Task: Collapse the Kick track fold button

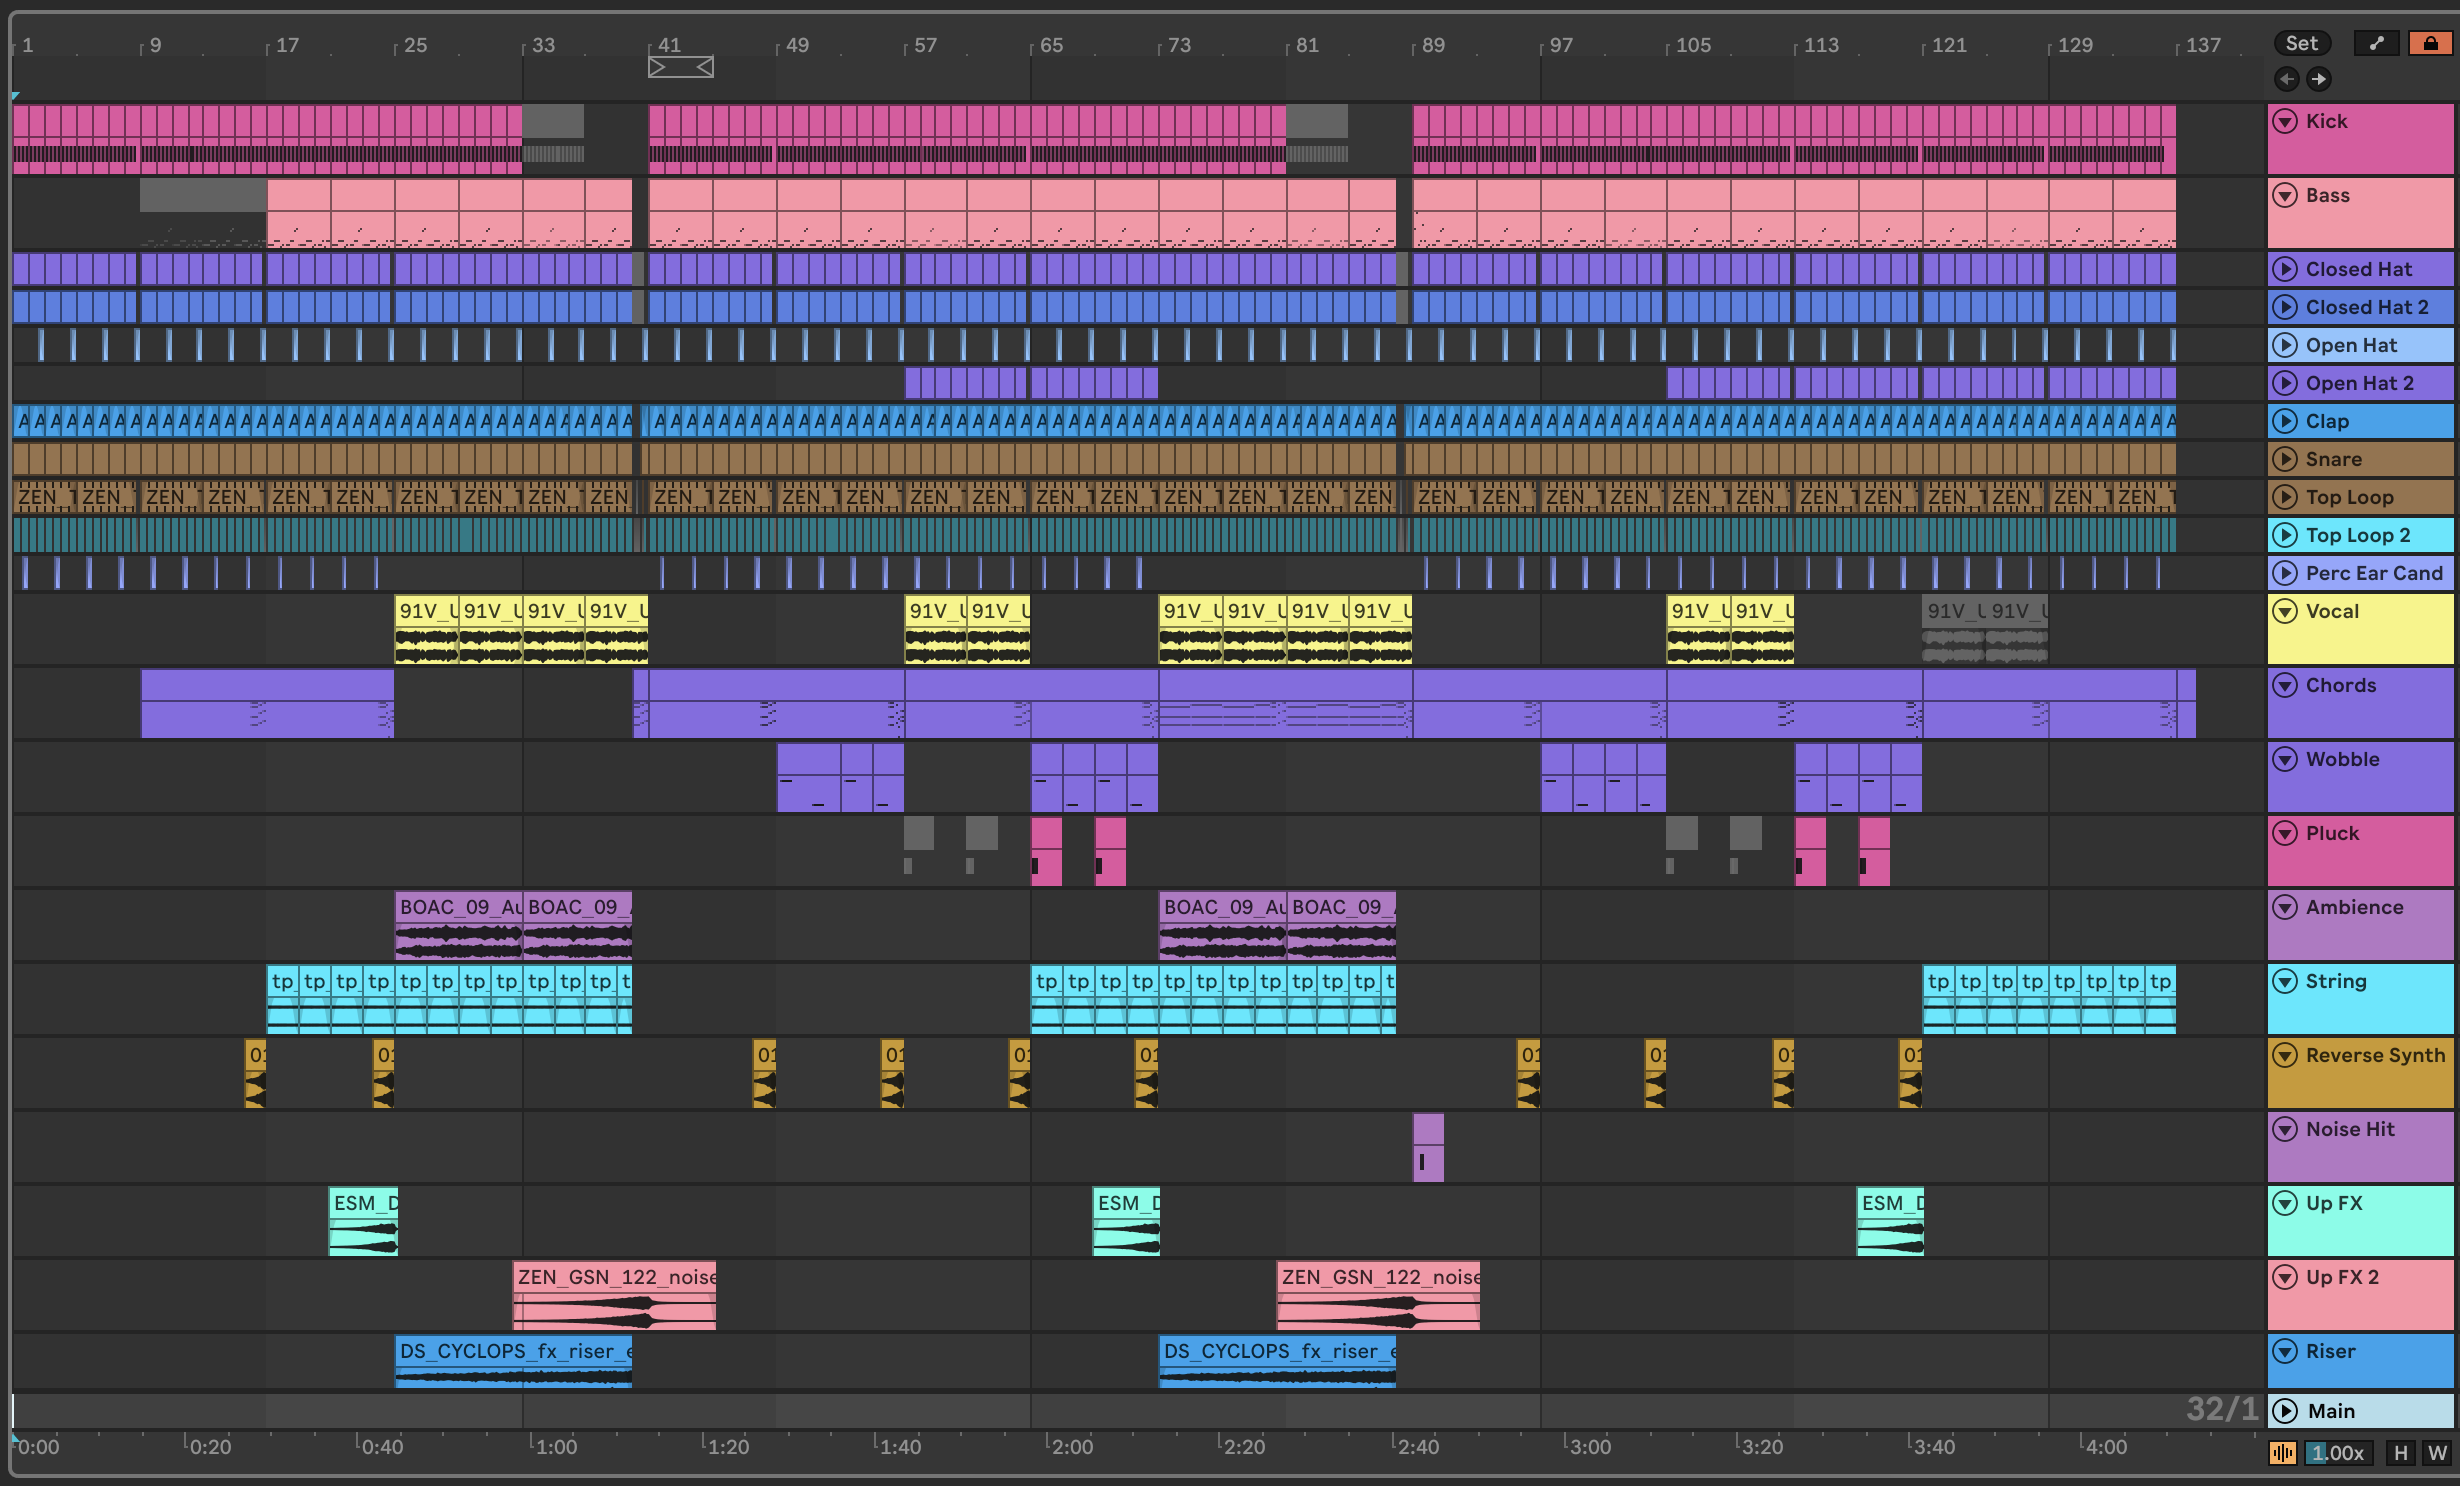Action: [2285, 121]
